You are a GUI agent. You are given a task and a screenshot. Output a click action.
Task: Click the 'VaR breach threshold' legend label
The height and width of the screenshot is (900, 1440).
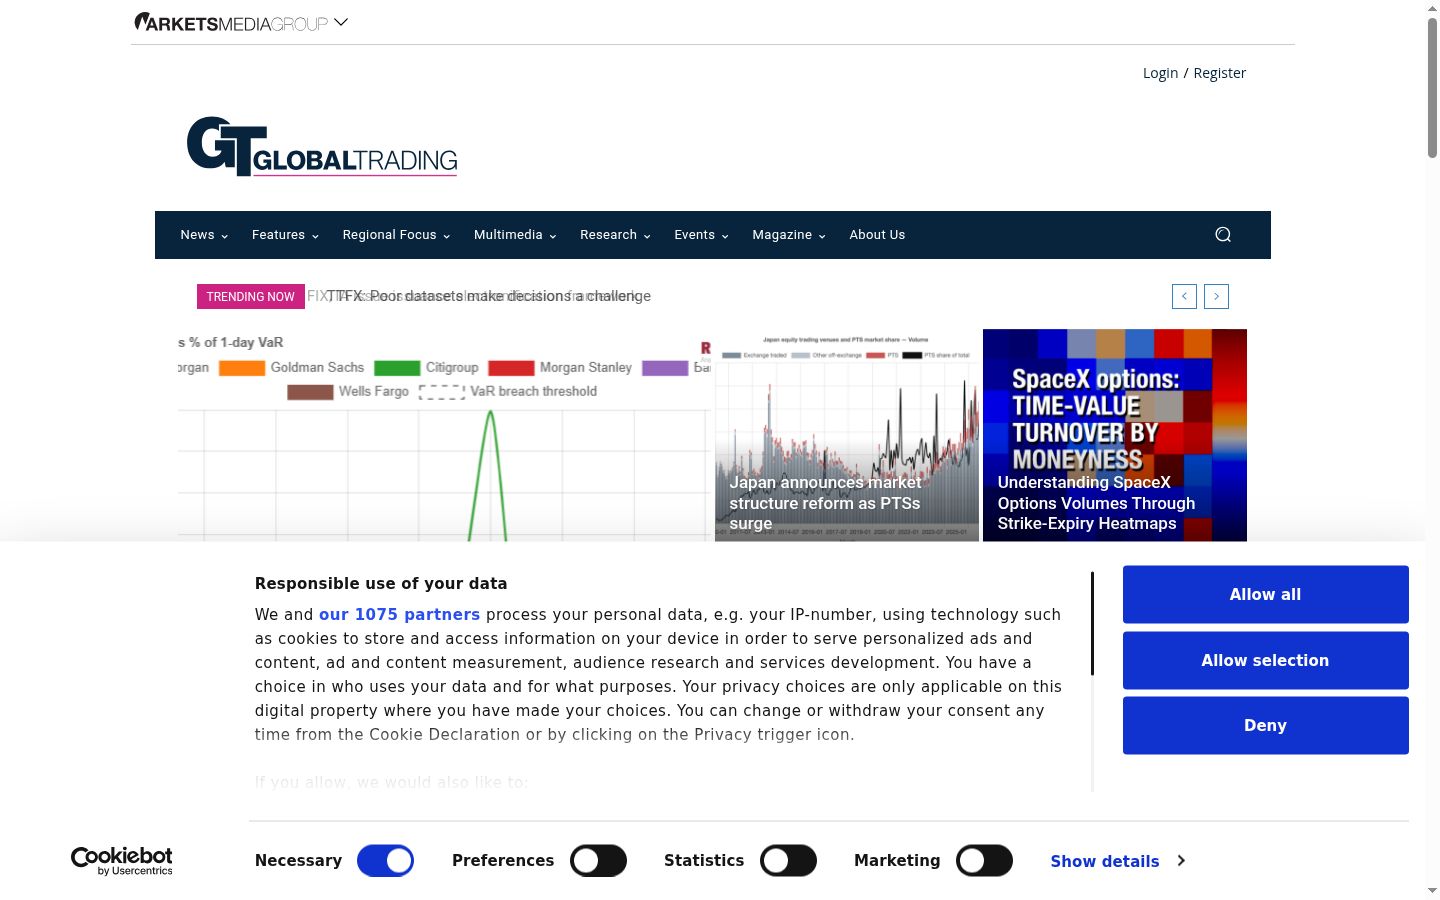coord(533,392)
